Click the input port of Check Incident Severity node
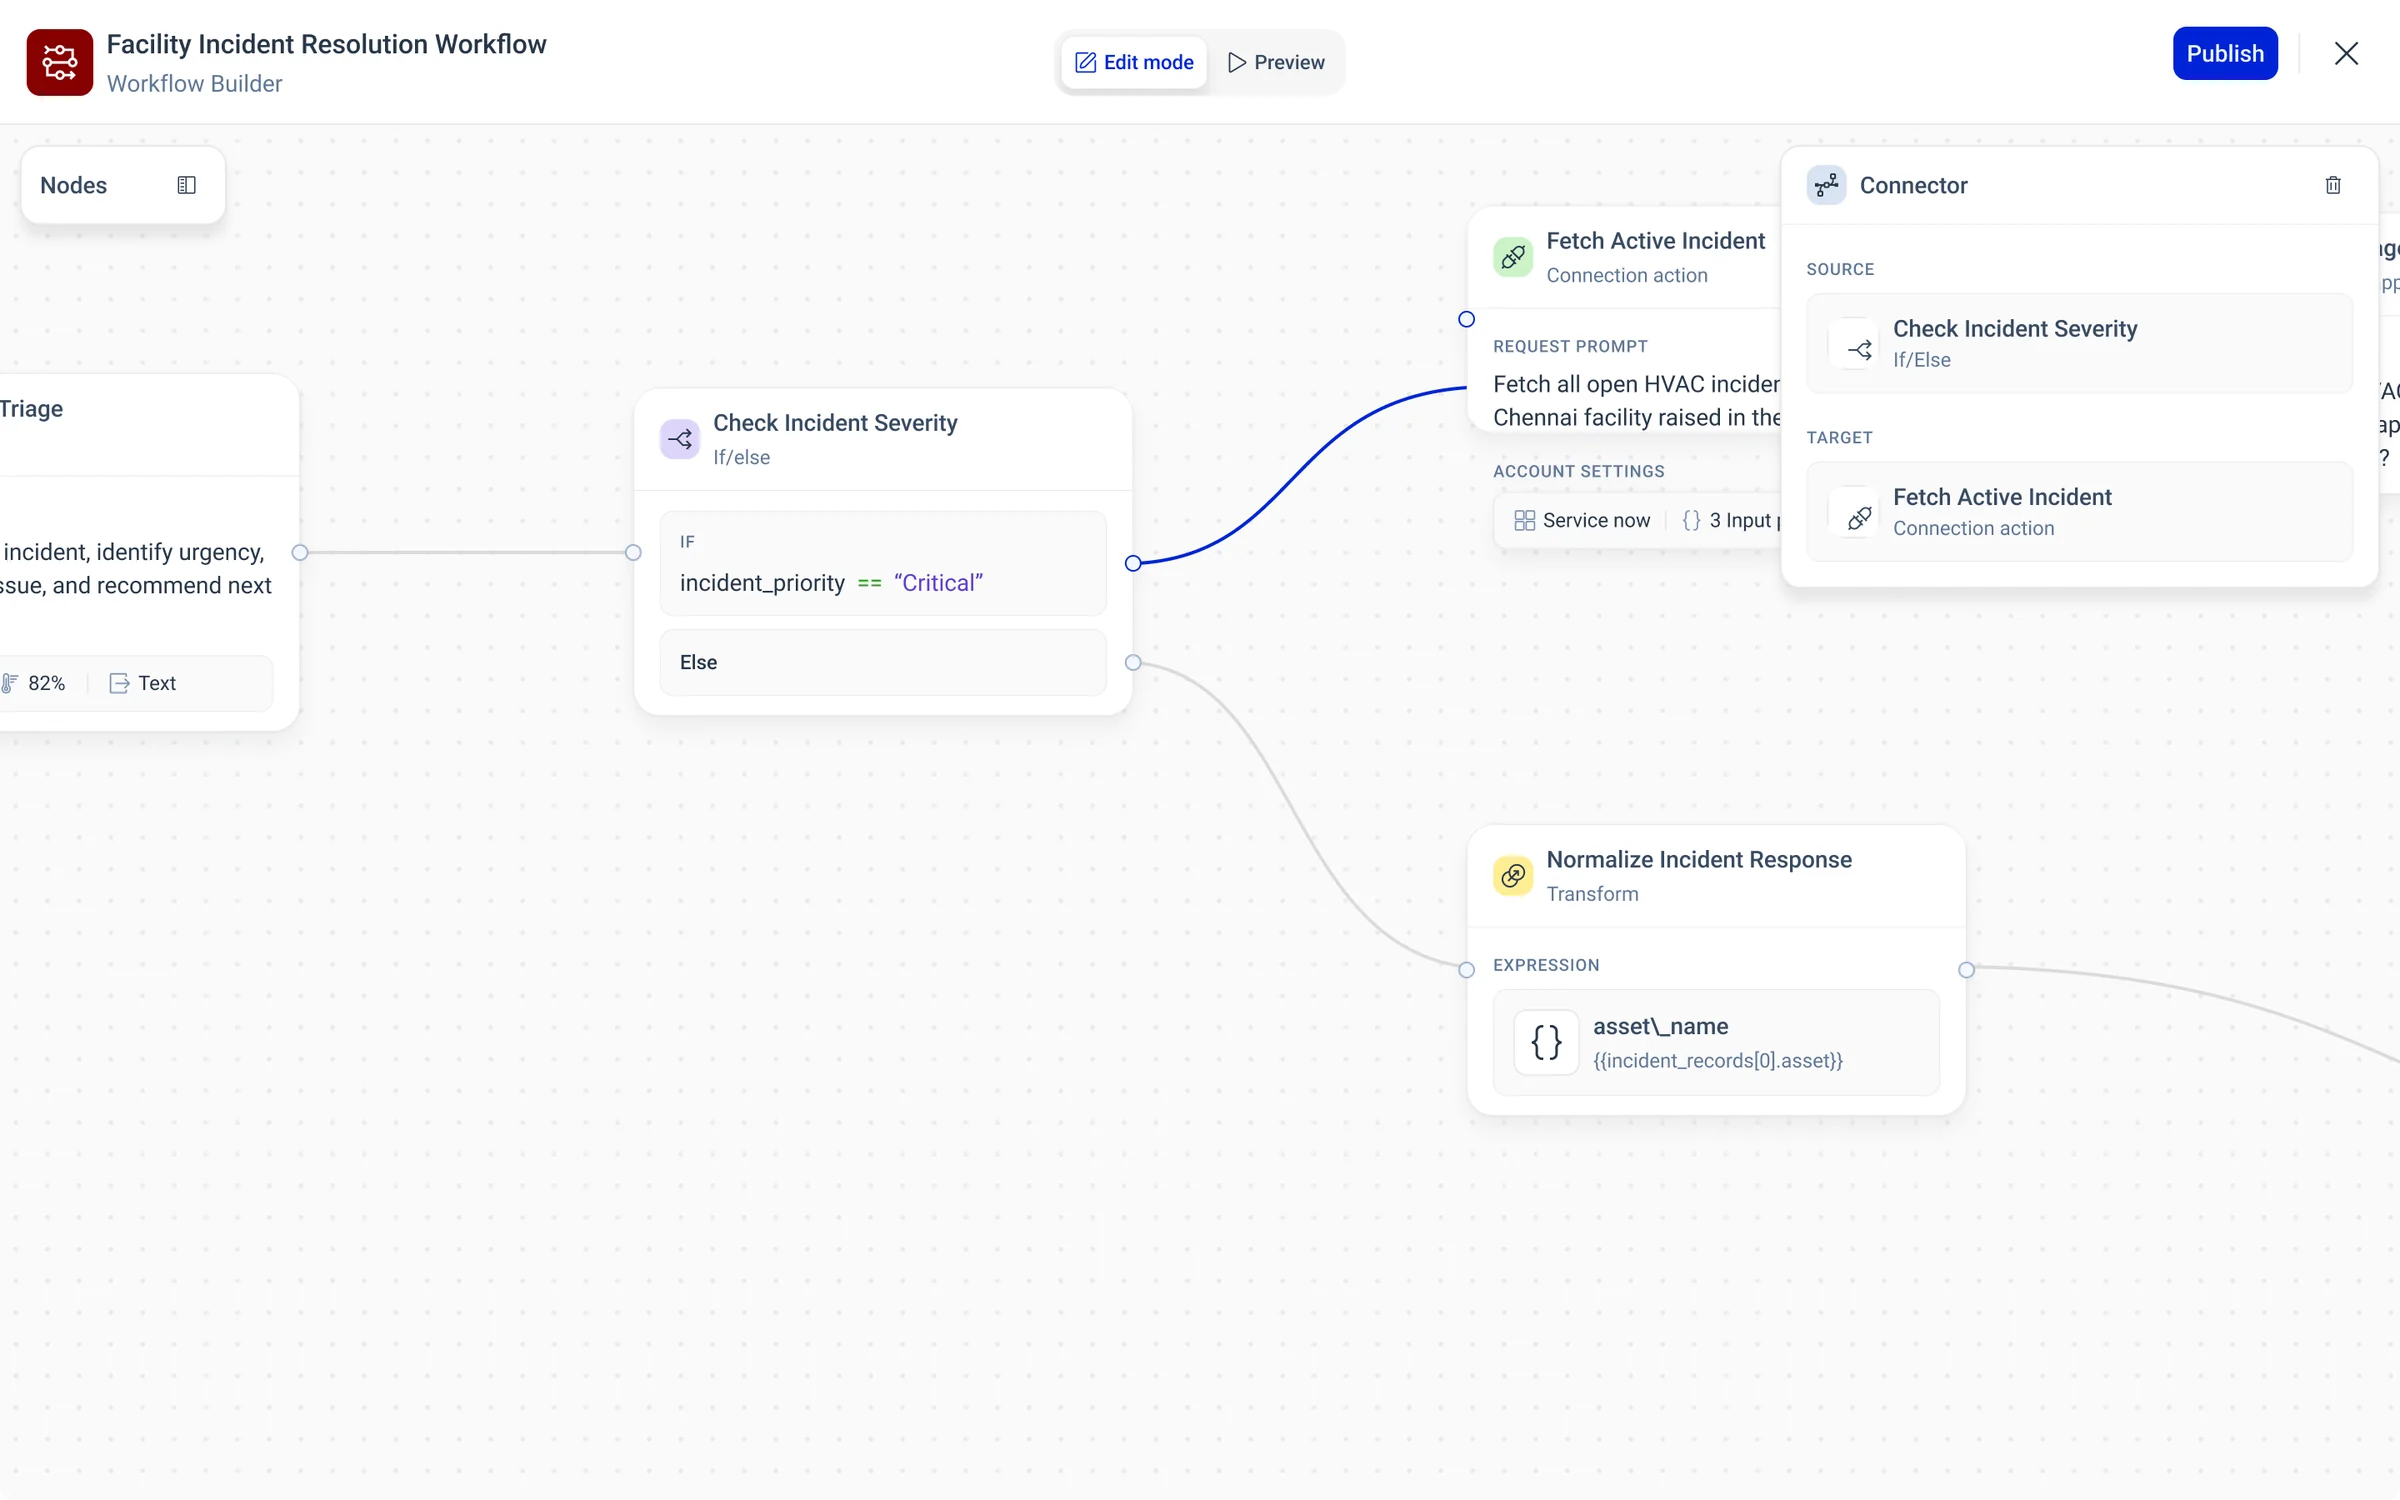Viewport: 2400px width, 1500px height. coord(633,552)
